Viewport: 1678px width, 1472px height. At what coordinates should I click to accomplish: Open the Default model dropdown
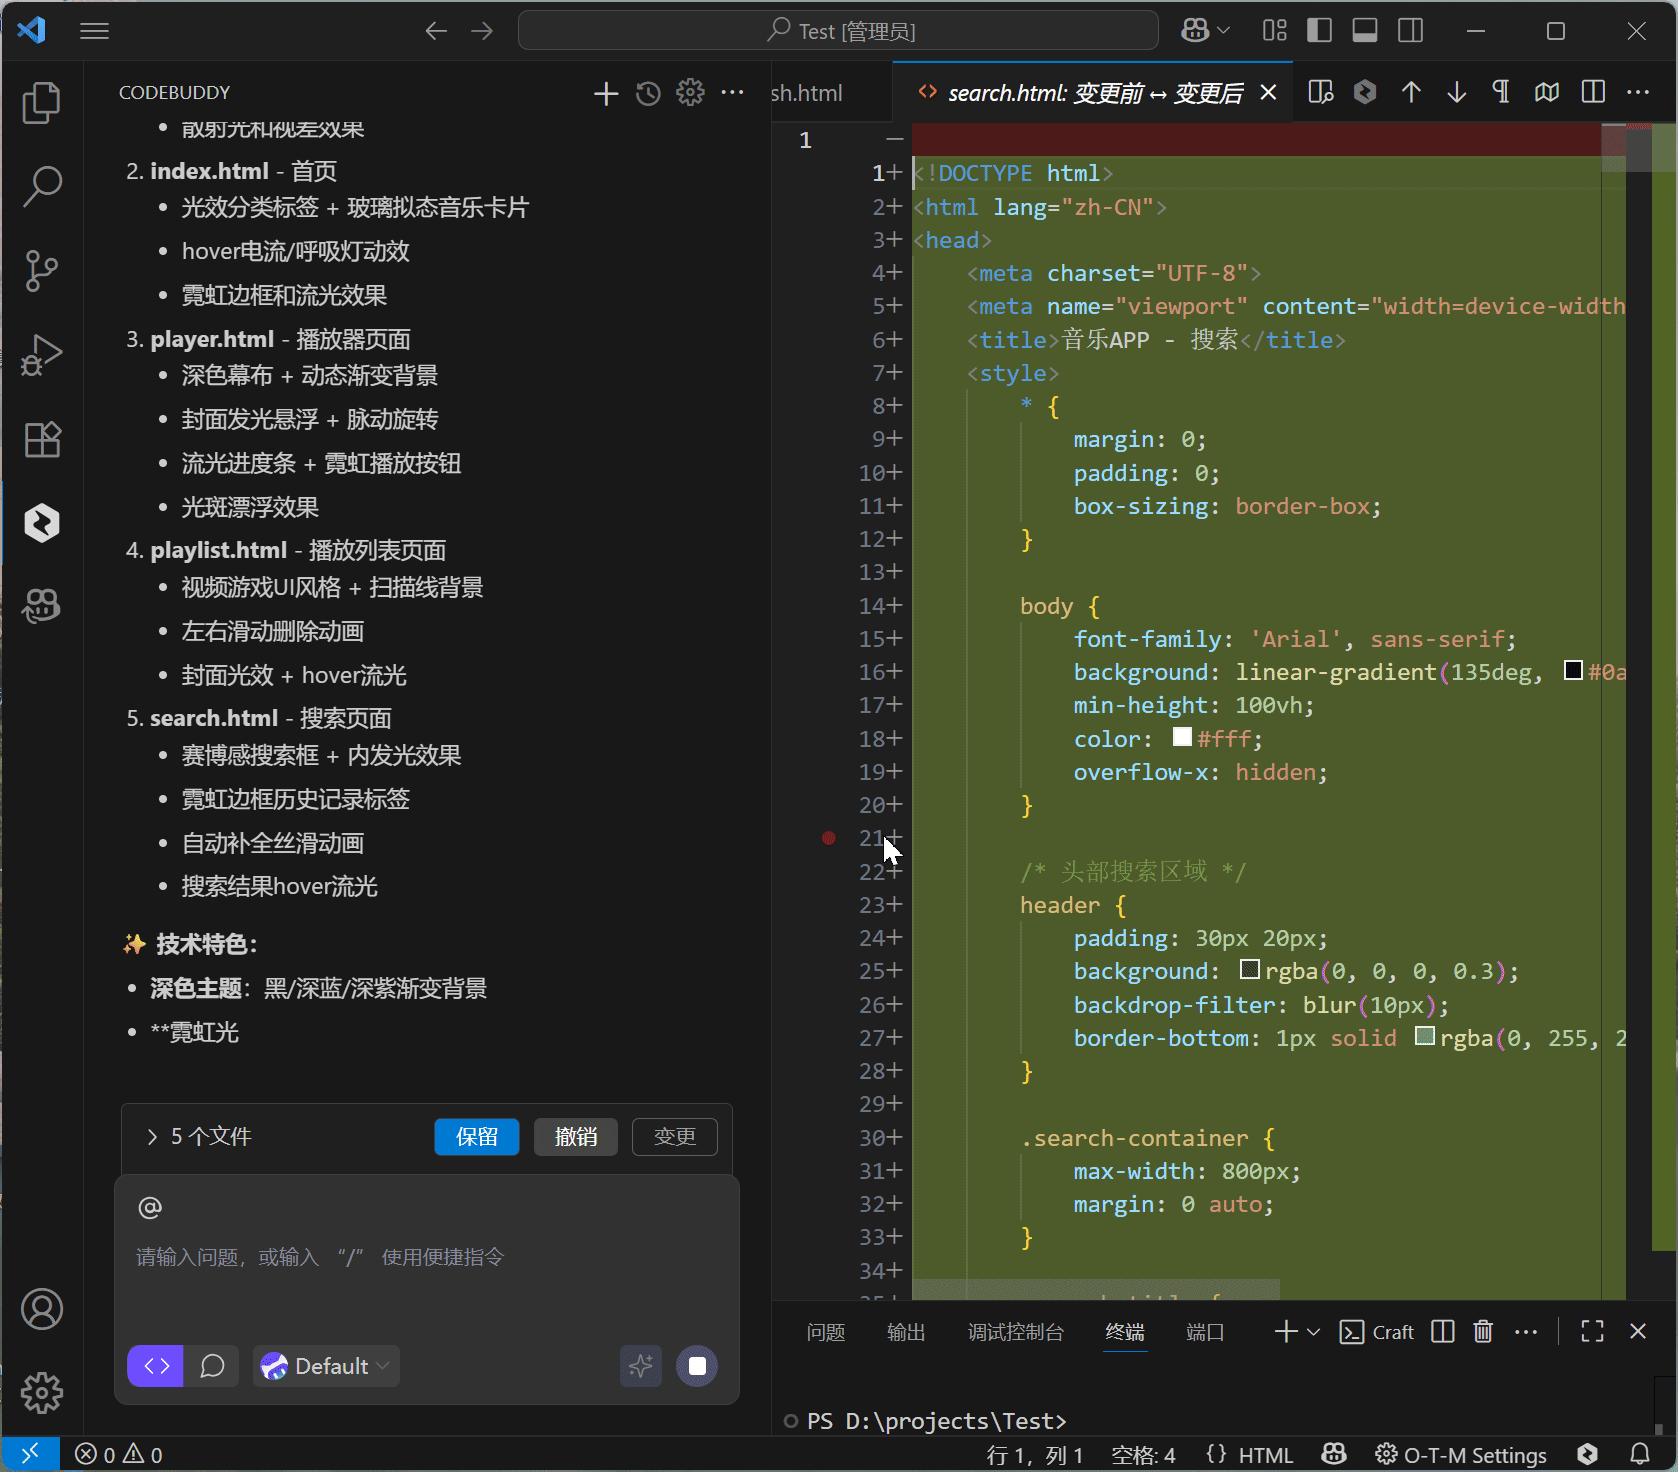coord(326,1366)
